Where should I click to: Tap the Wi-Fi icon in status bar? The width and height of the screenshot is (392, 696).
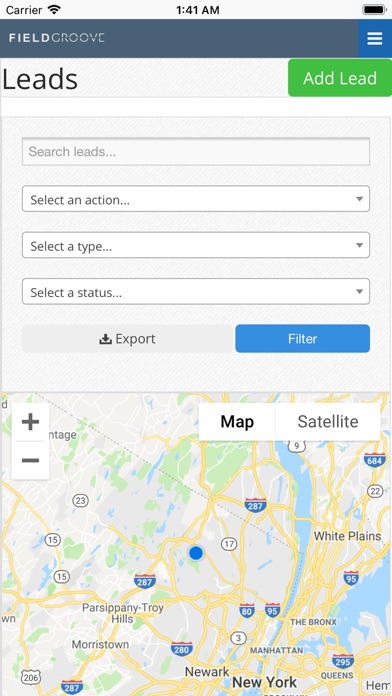[x=54, y=9]
